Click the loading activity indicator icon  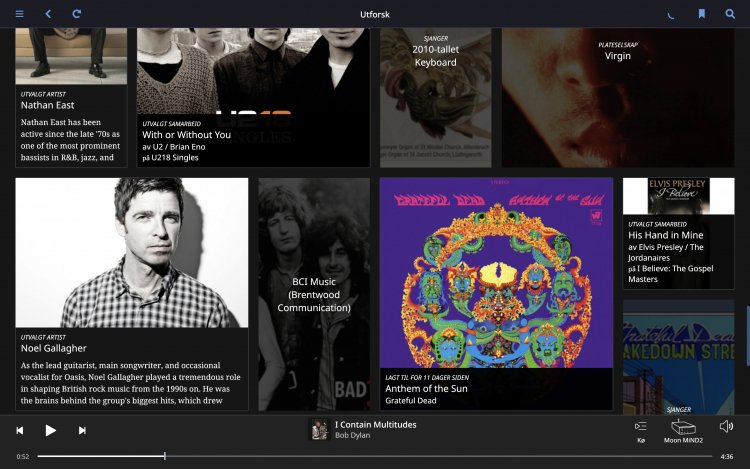coord(671,14)
